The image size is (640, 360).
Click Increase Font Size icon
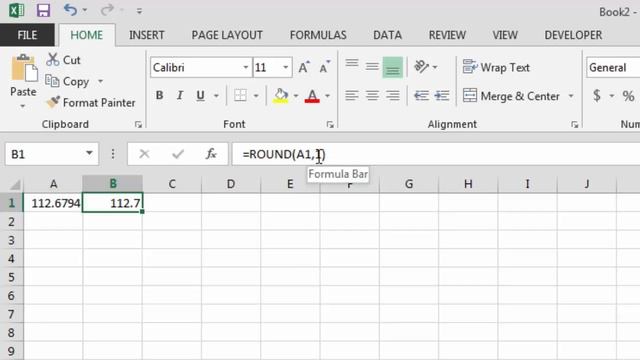coord(304,67)
